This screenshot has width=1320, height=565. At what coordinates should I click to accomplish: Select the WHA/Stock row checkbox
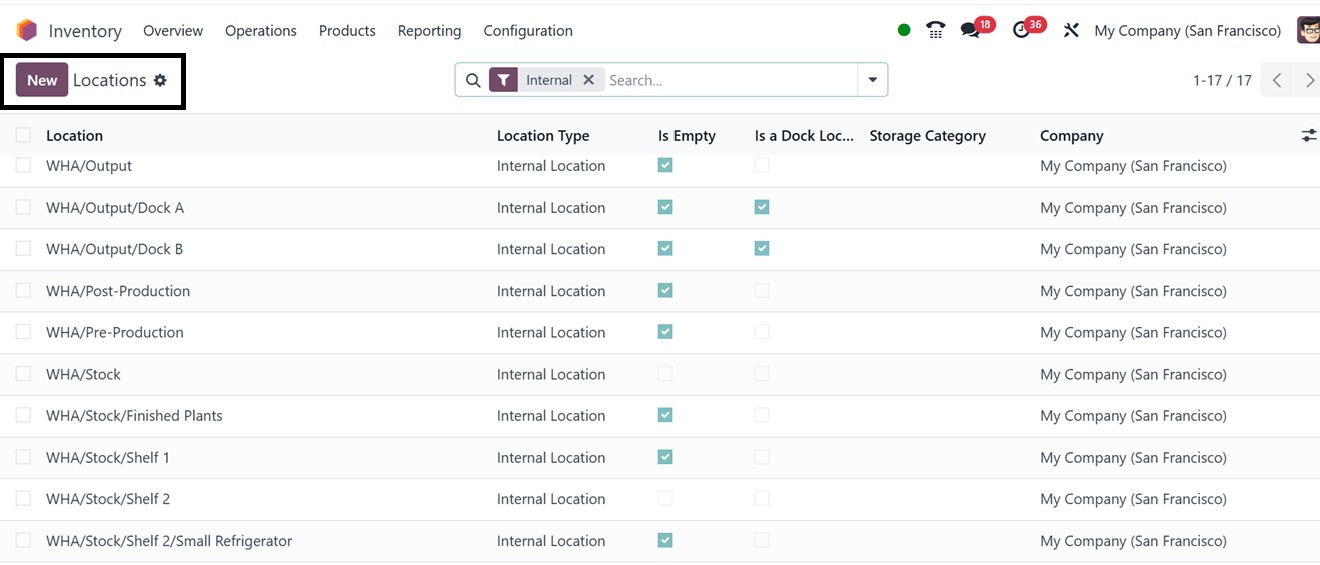point(23,373)
